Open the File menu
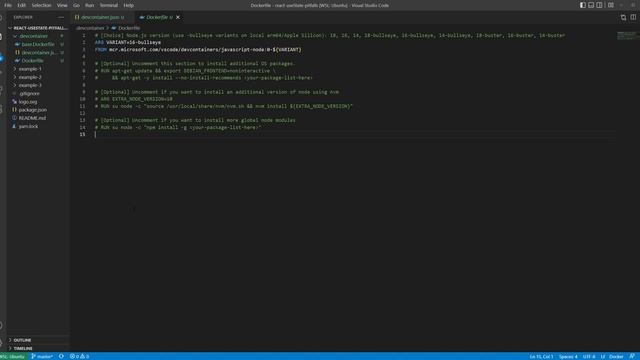The height and width of the screenshot is (360, 640). (x=8, y=5)
